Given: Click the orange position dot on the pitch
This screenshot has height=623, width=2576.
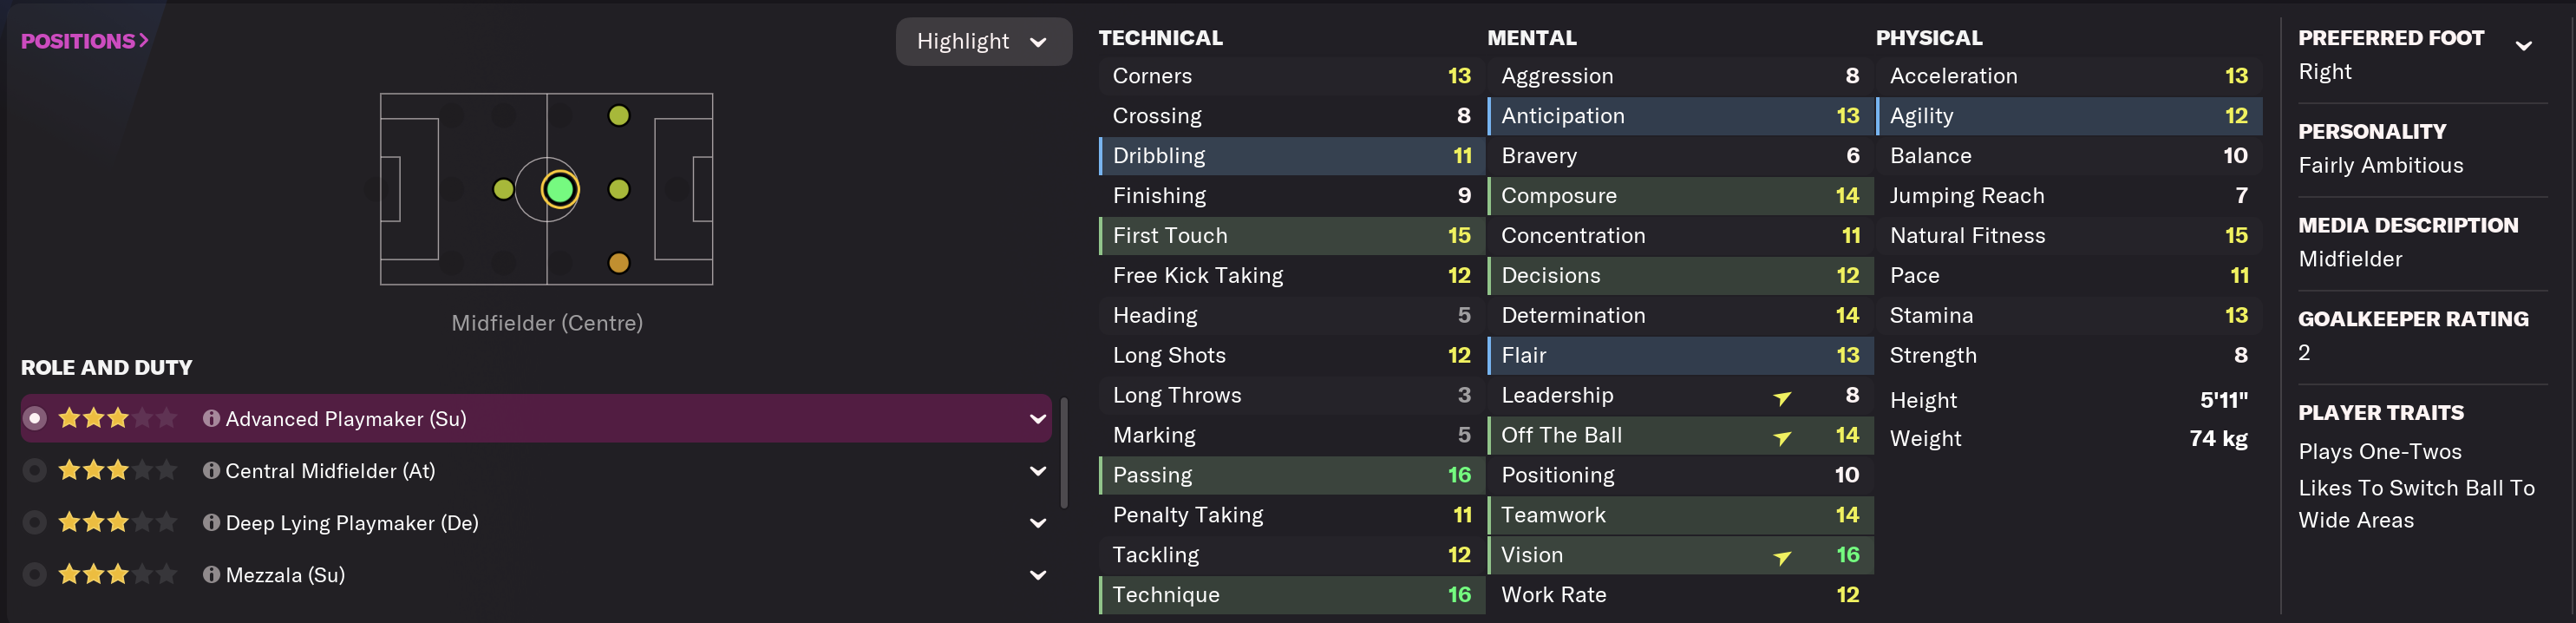Looking at the screenshot, I should tap(619, 263).
